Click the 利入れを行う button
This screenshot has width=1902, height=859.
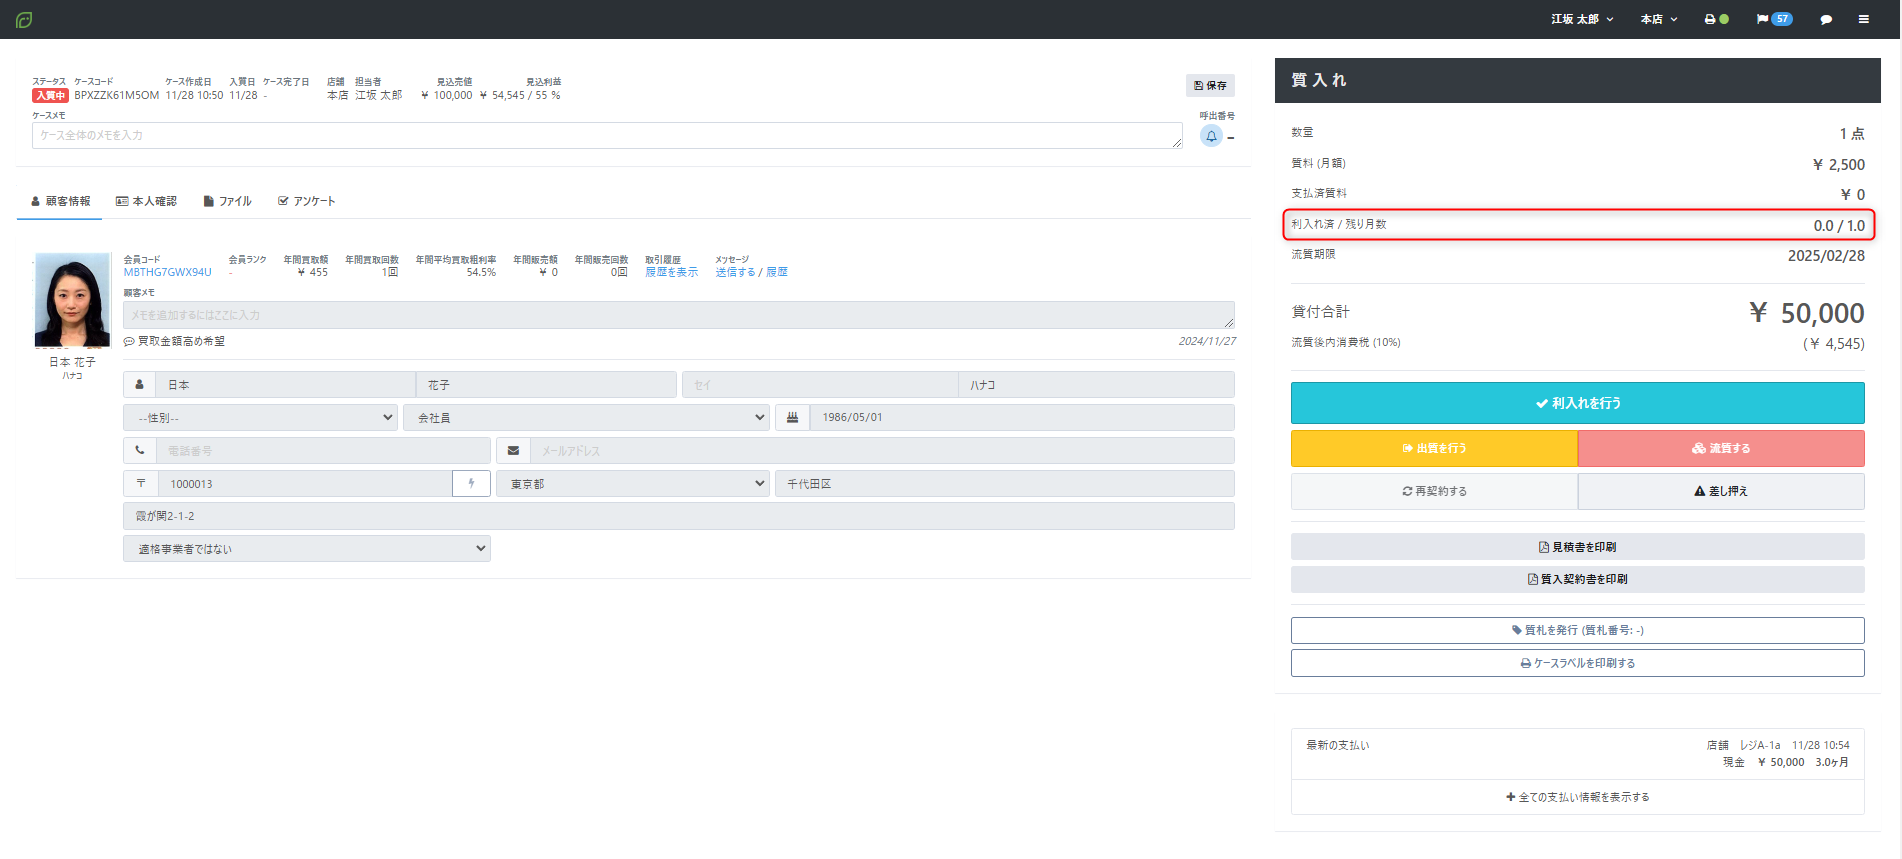tap(1578, 403)
